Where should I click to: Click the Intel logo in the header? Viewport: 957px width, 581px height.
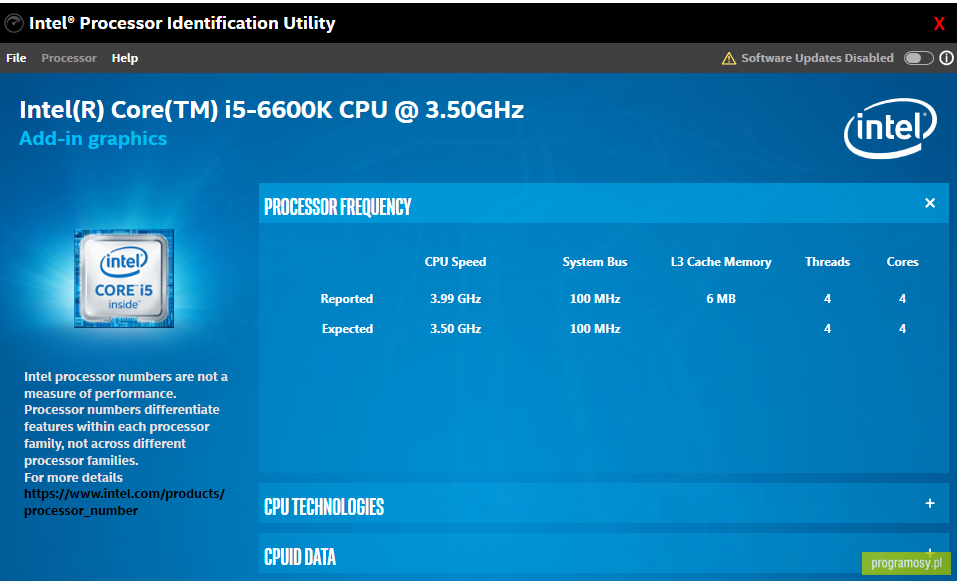890,128
